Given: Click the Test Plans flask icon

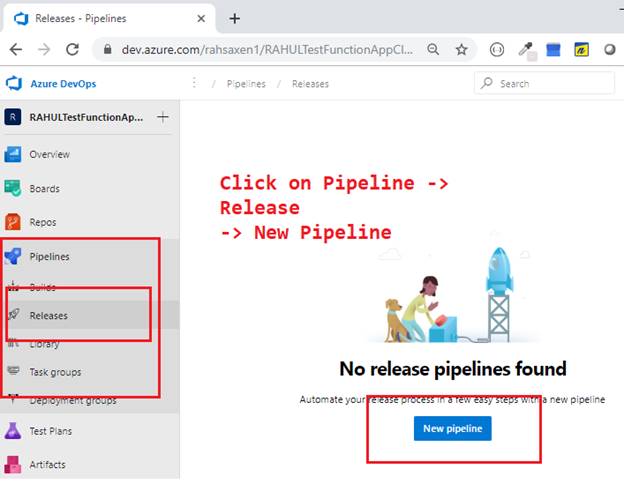Looking at the screenshot, I should [12, 431].
